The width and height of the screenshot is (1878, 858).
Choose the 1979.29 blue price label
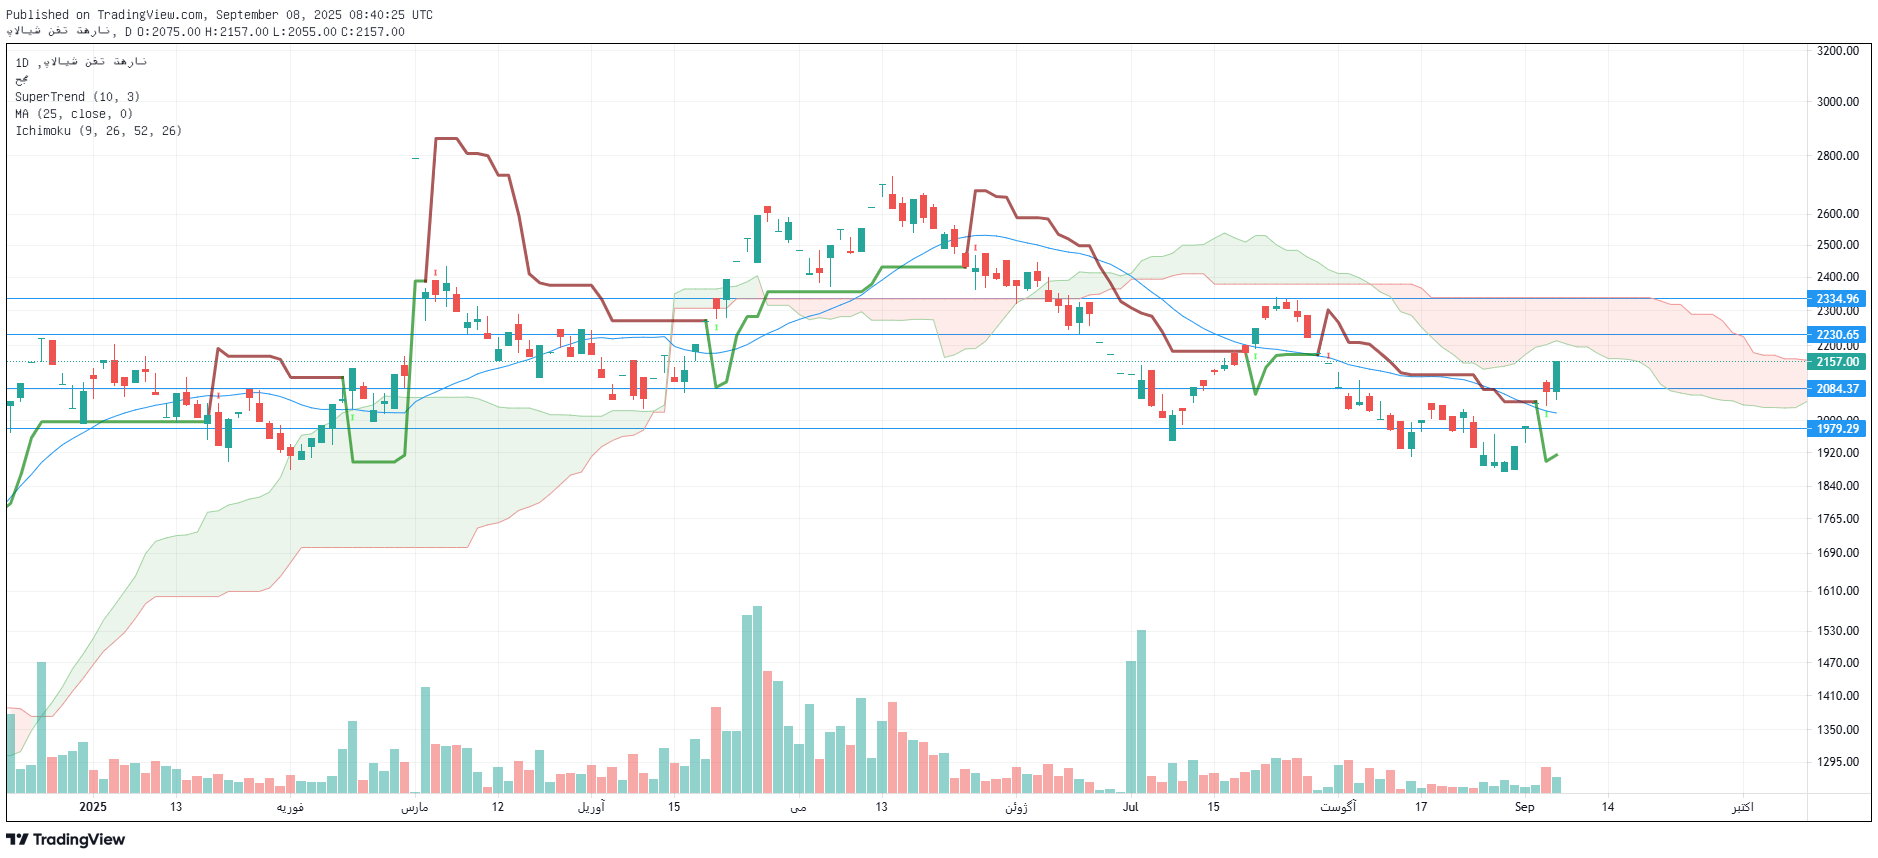point(1837,429)
